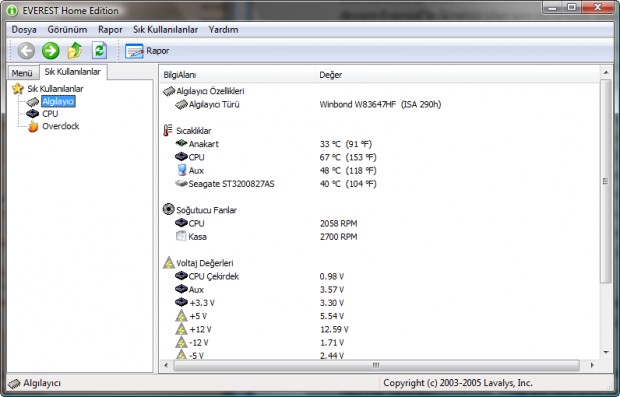620x397 pixels.
Task: Select the Sık Kullanılanlar tab
Action: point(73,72)
